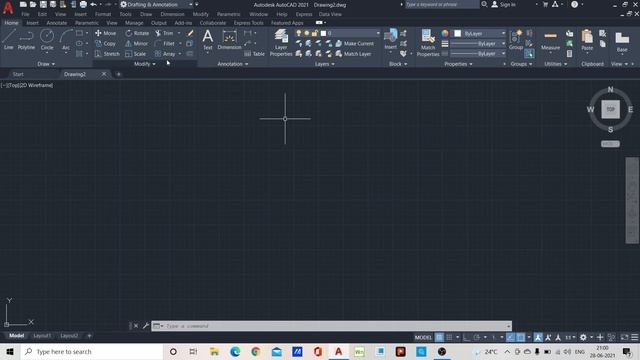Screen dimensions: 640x360
Task: Expand the Annotation panel
Action: pos(233,64)
